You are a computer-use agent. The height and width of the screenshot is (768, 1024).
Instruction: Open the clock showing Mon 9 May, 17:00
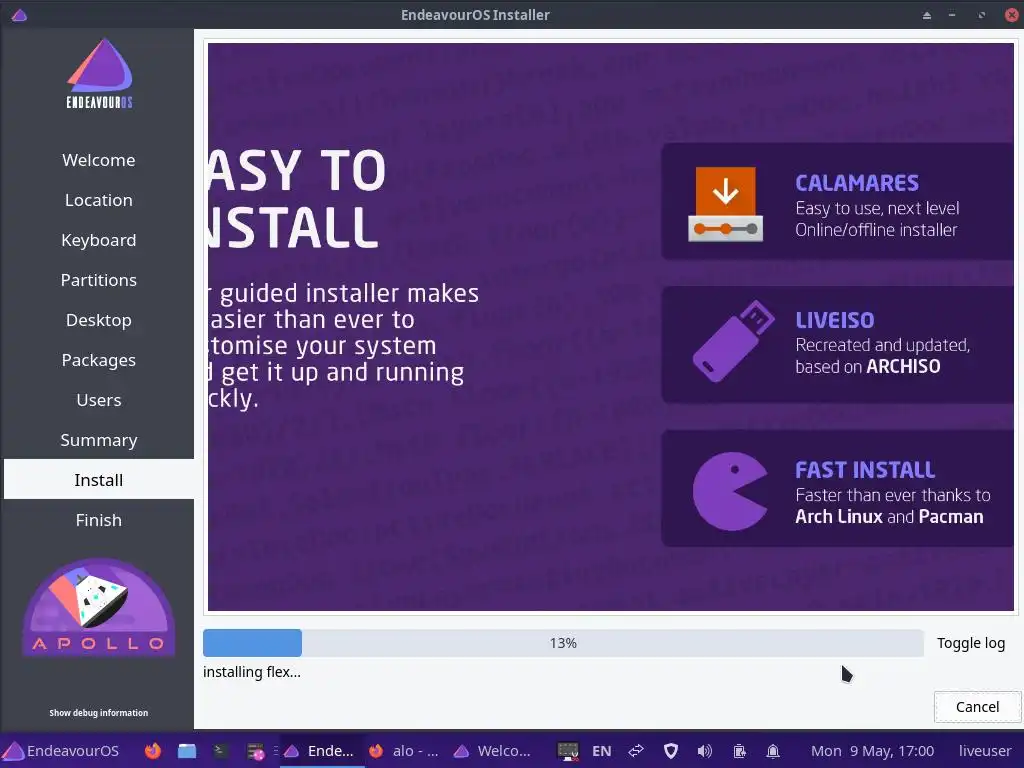pyautogui.click(x=872, y=751)
